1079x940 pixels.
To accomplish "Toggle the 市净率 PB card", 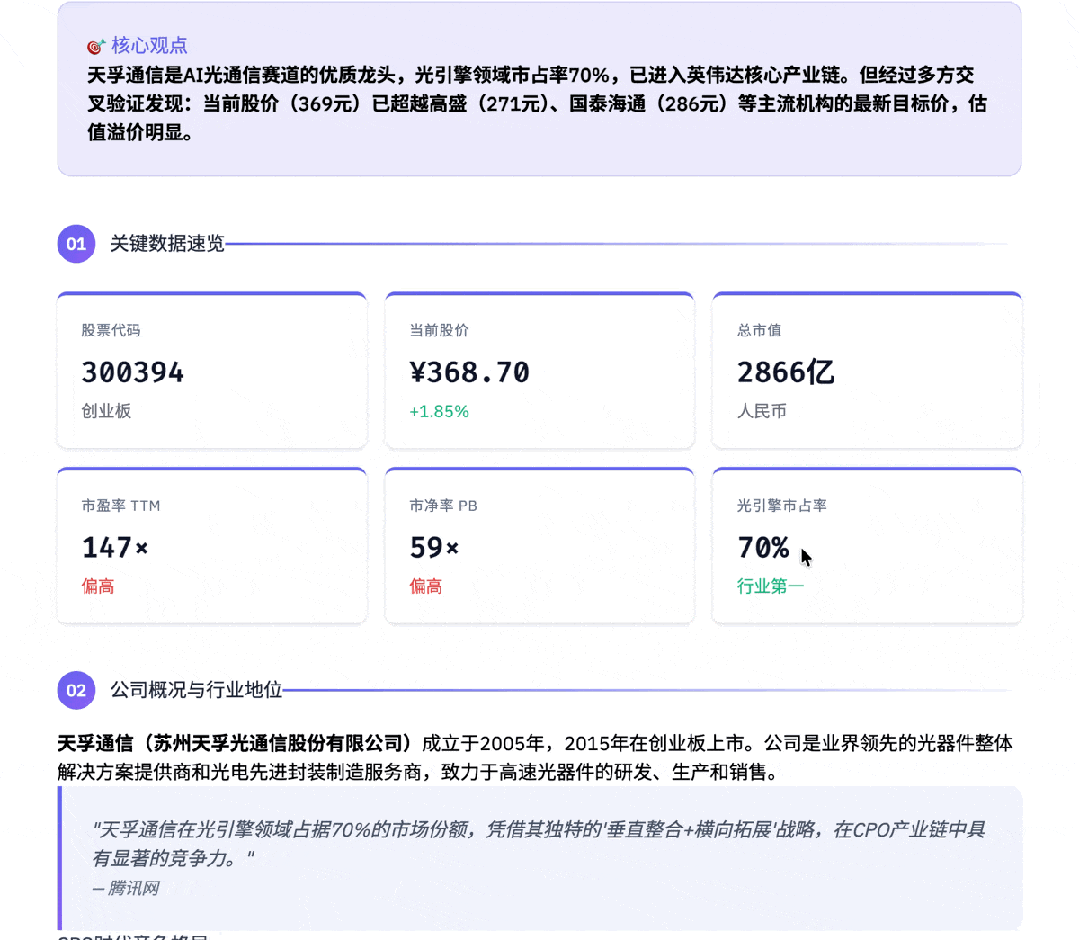I will (539, 545).
